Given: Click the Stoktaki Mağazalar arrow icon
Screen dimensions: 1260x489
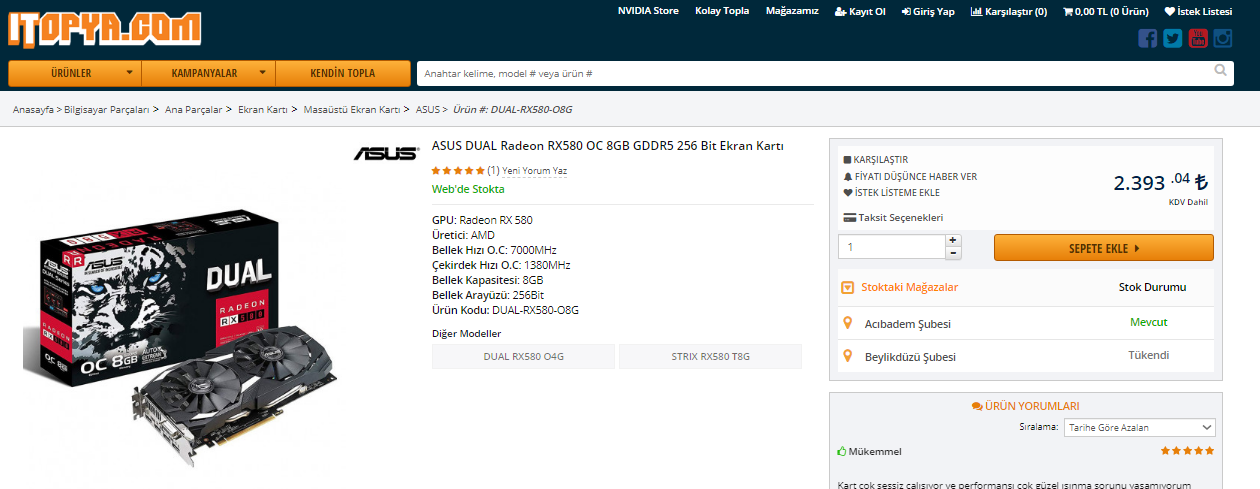Looking at the screenshot, I should tap(848, 287).
